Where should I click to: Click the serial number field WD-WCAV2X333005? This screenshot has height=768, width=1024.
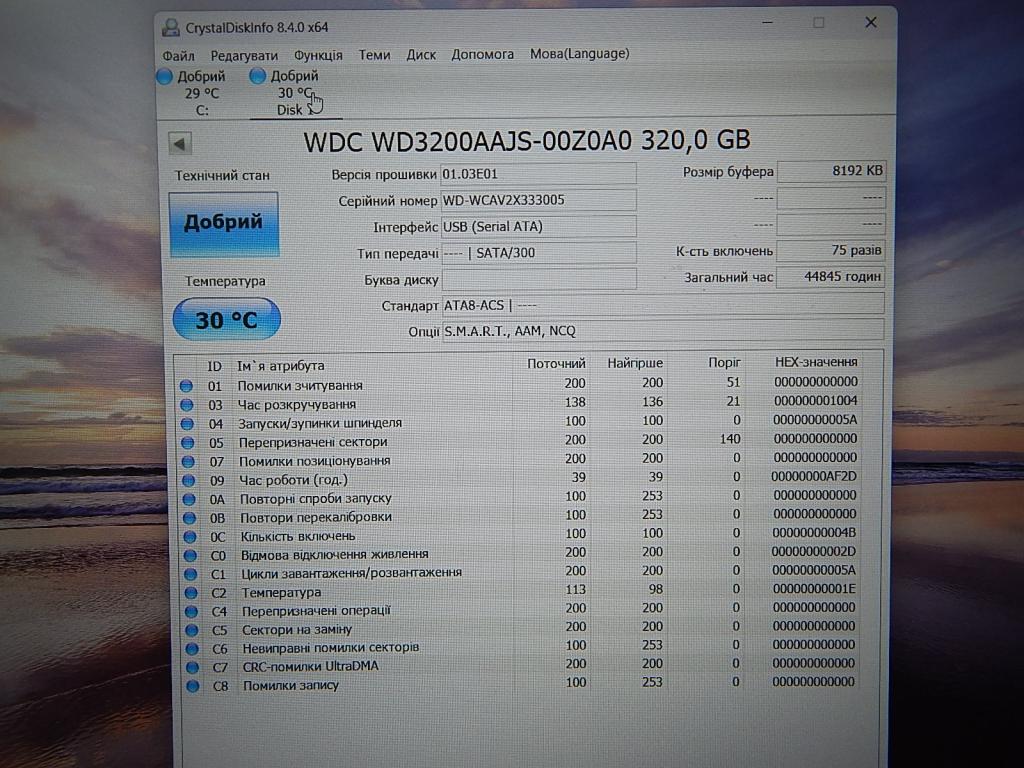[539, 200]
